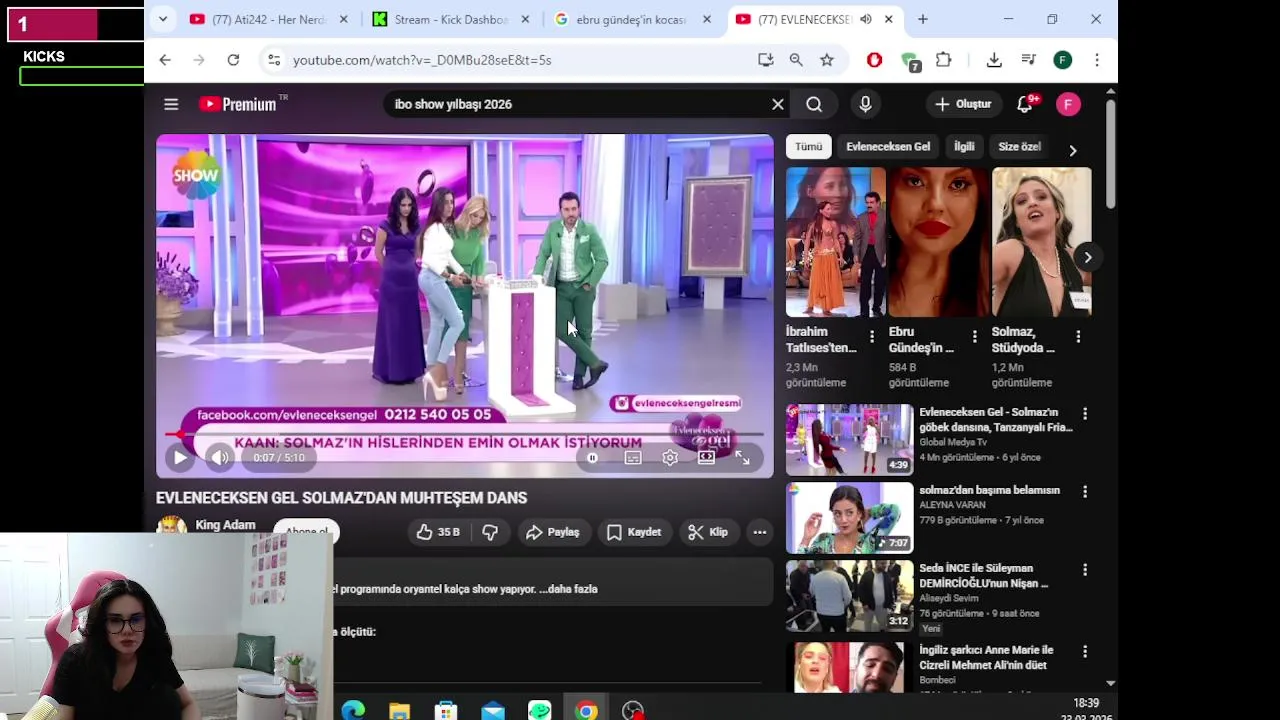This screenshot has height=720, width=1280.
Task: Open Chrome extensions puzzle icon
Action: point(943,60)
